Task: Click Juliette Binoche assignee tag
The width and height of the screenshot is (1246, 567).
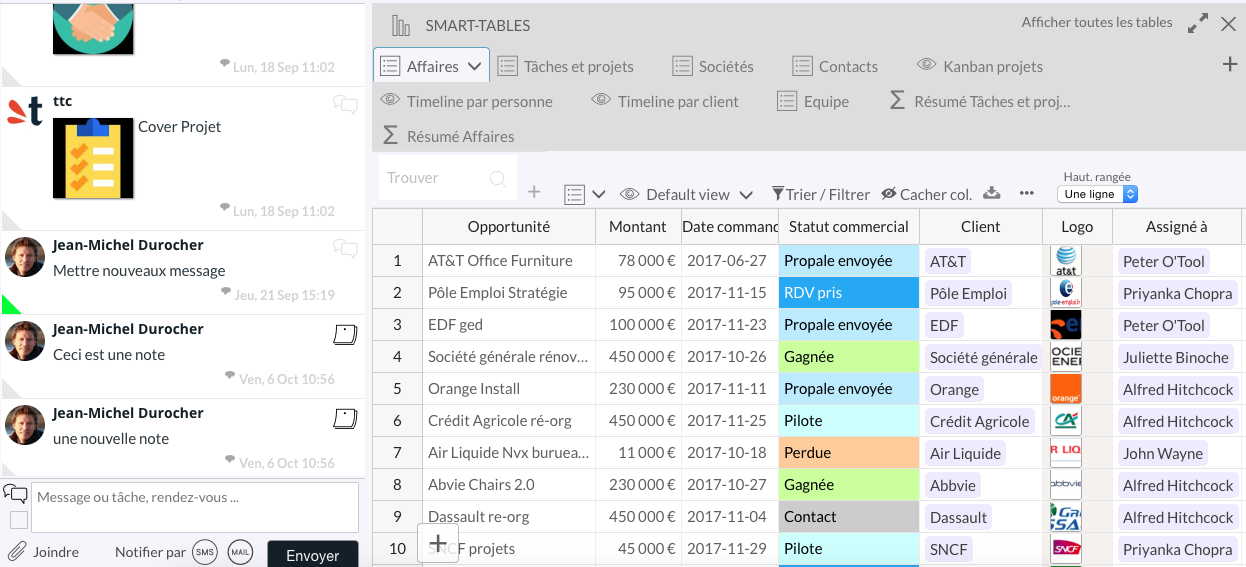Action: point(1176,357)
